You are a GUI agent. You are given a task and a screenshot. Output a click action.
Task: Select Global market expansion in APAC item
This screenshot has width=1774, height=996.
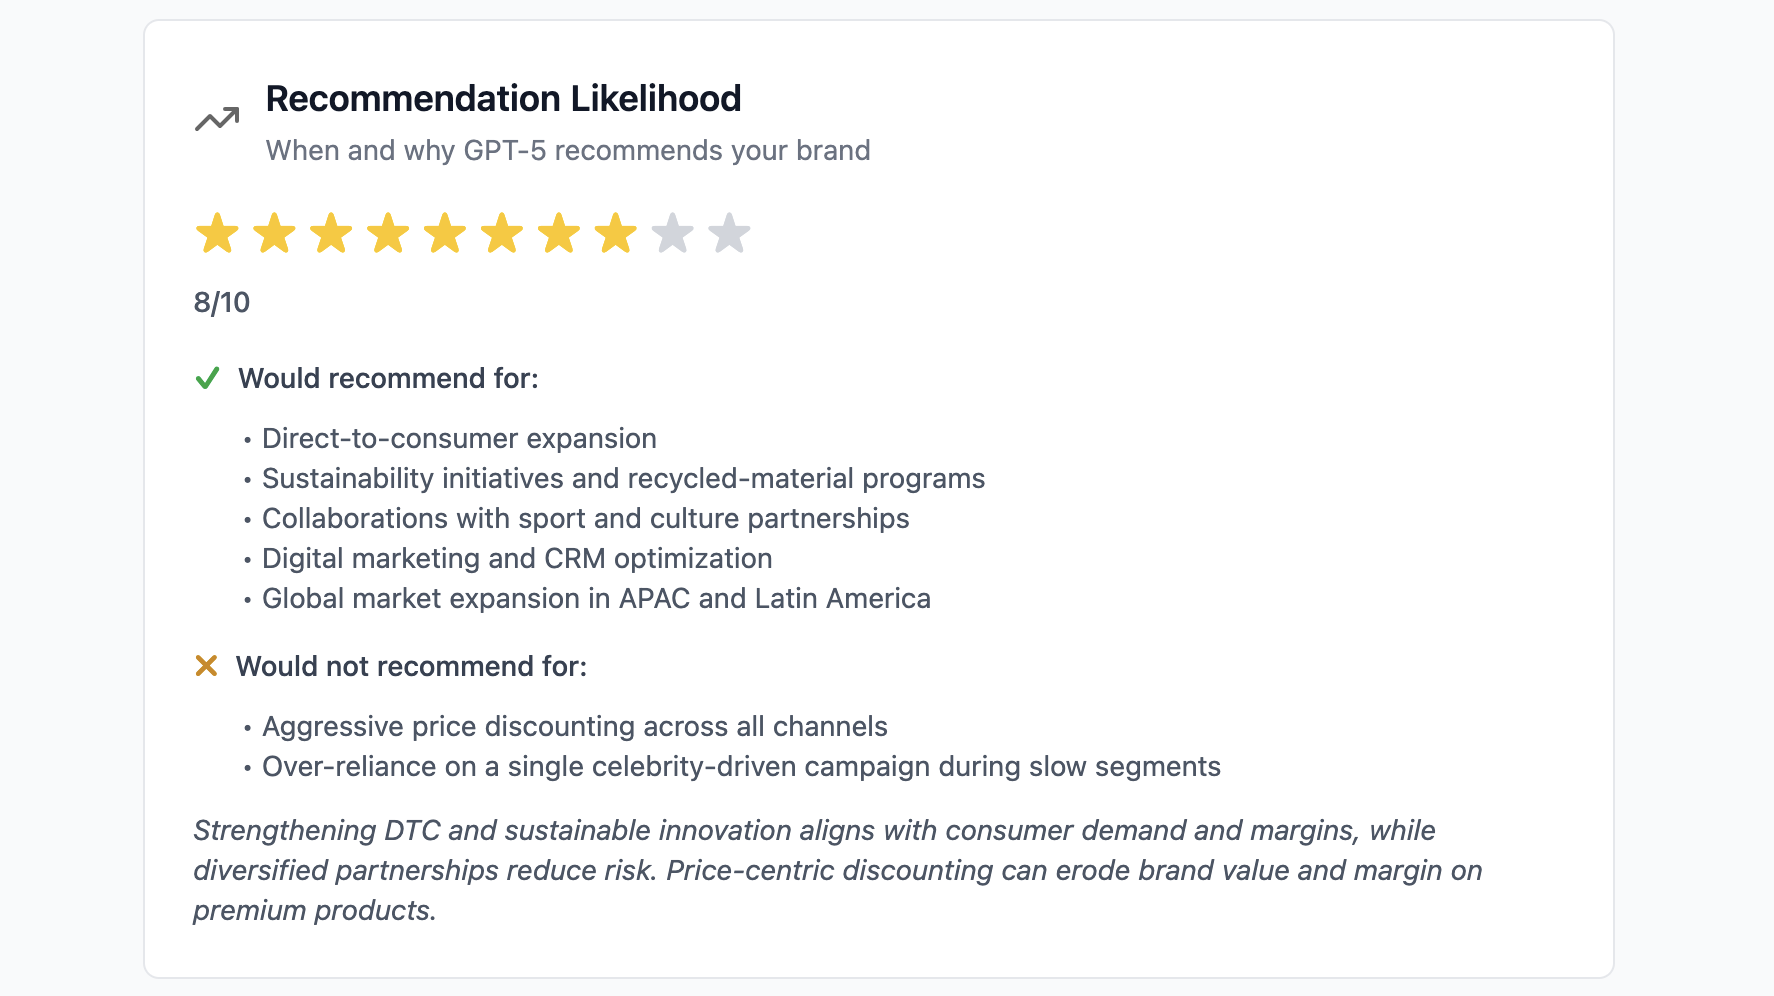596,599
